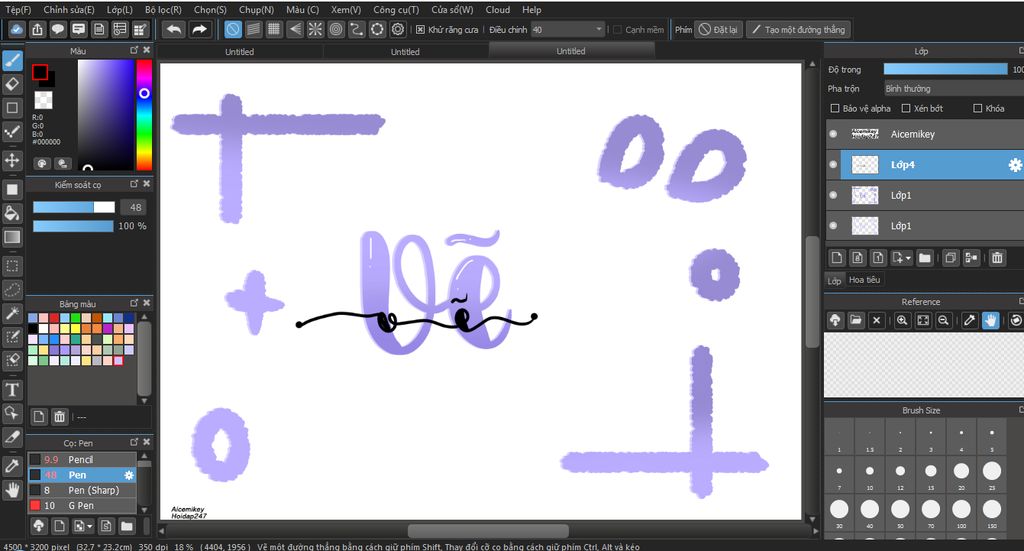Select the Move tool
Viewport: 1024px width, 551px height.
tap(12, 160)
